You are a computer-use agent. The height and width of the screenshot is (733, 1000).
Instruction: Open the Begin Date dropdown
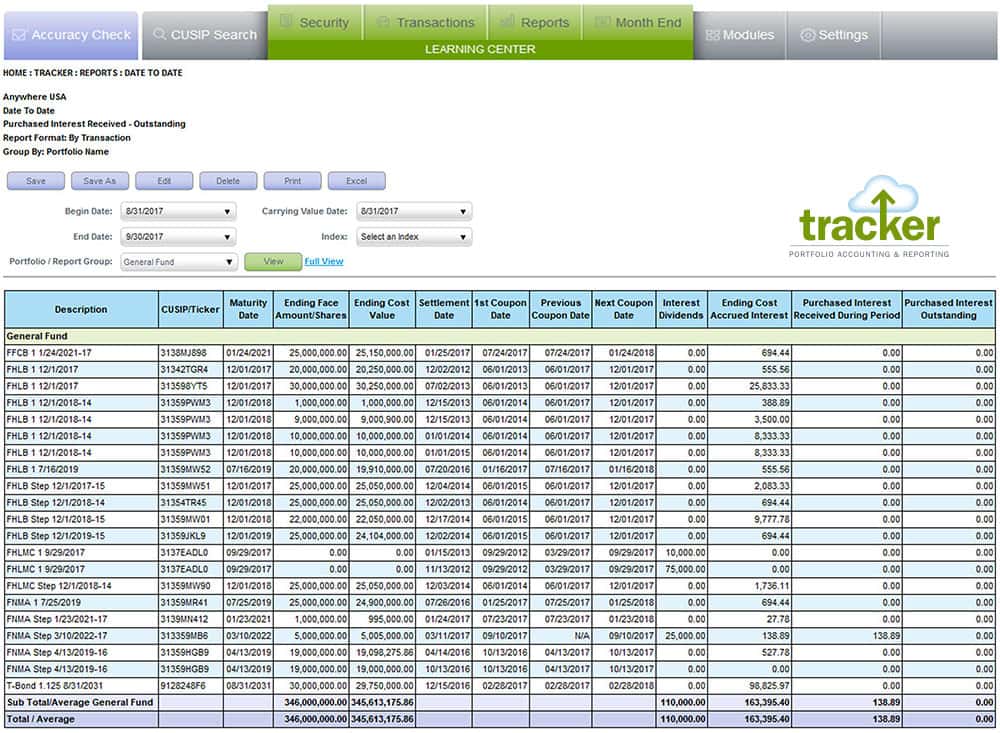coord(178,211)
